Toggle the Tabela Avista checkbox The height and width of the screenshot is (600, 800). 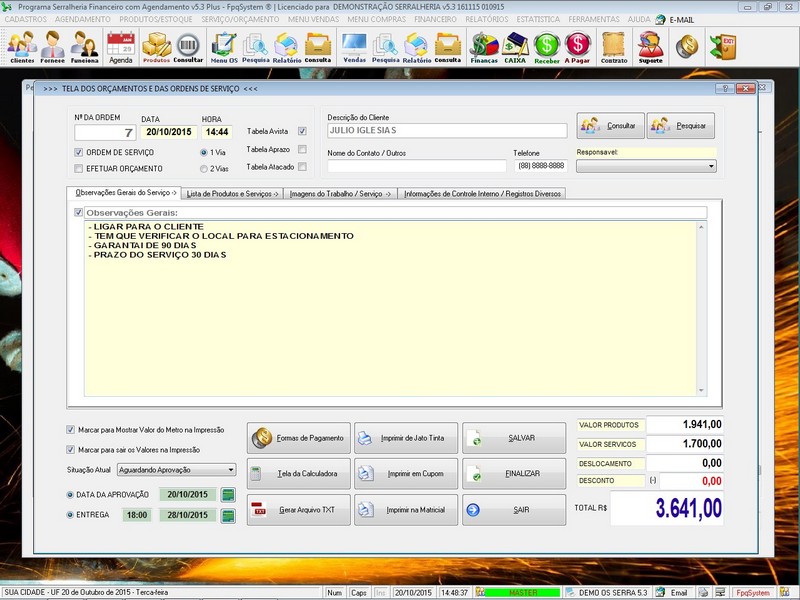[302, 131]
